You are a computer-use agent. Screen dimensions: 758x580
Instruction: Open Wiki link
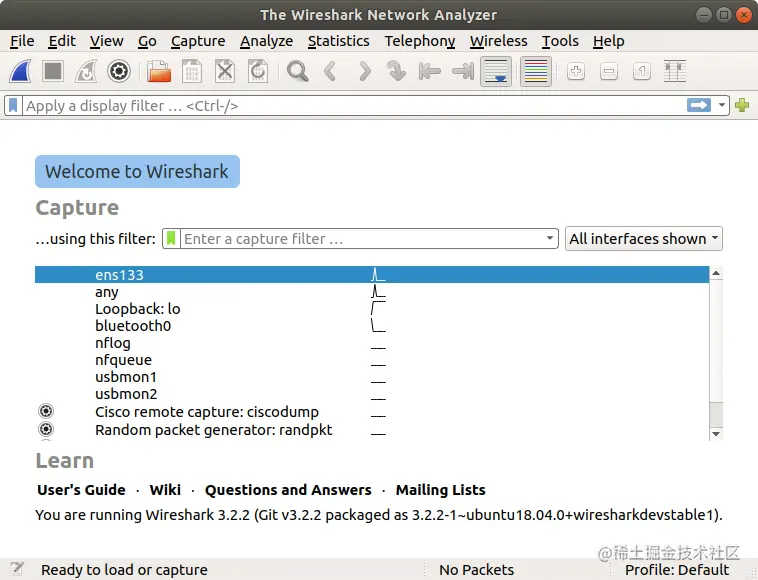[x=165, y=490]
